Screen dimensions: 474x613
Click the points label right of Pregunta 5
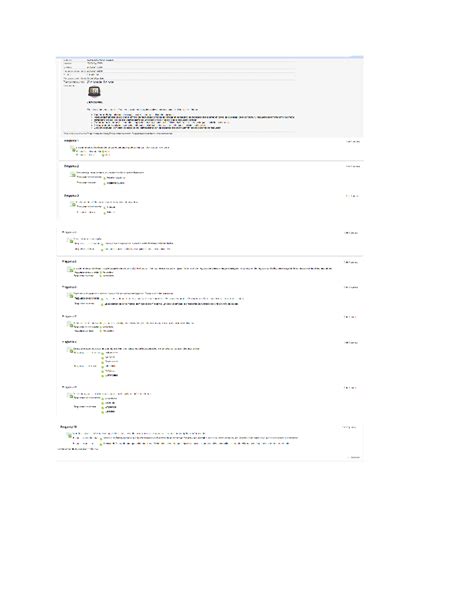[x=351, y=262]
